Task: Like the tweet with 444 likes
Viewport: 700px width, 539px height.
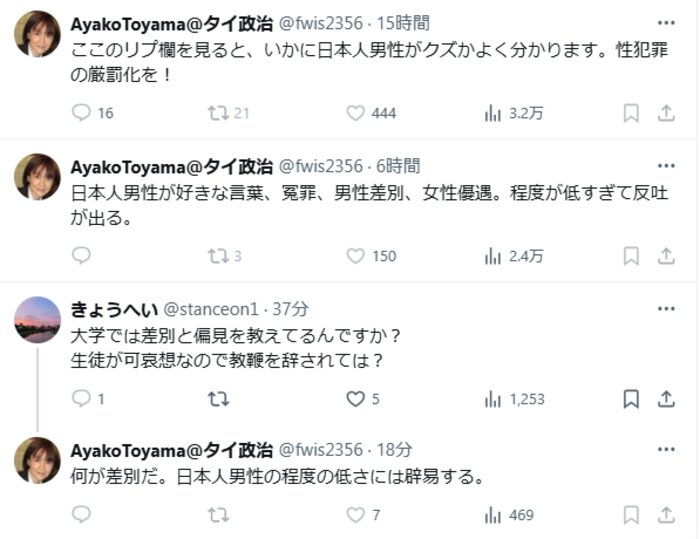Action: coord(355,113)
